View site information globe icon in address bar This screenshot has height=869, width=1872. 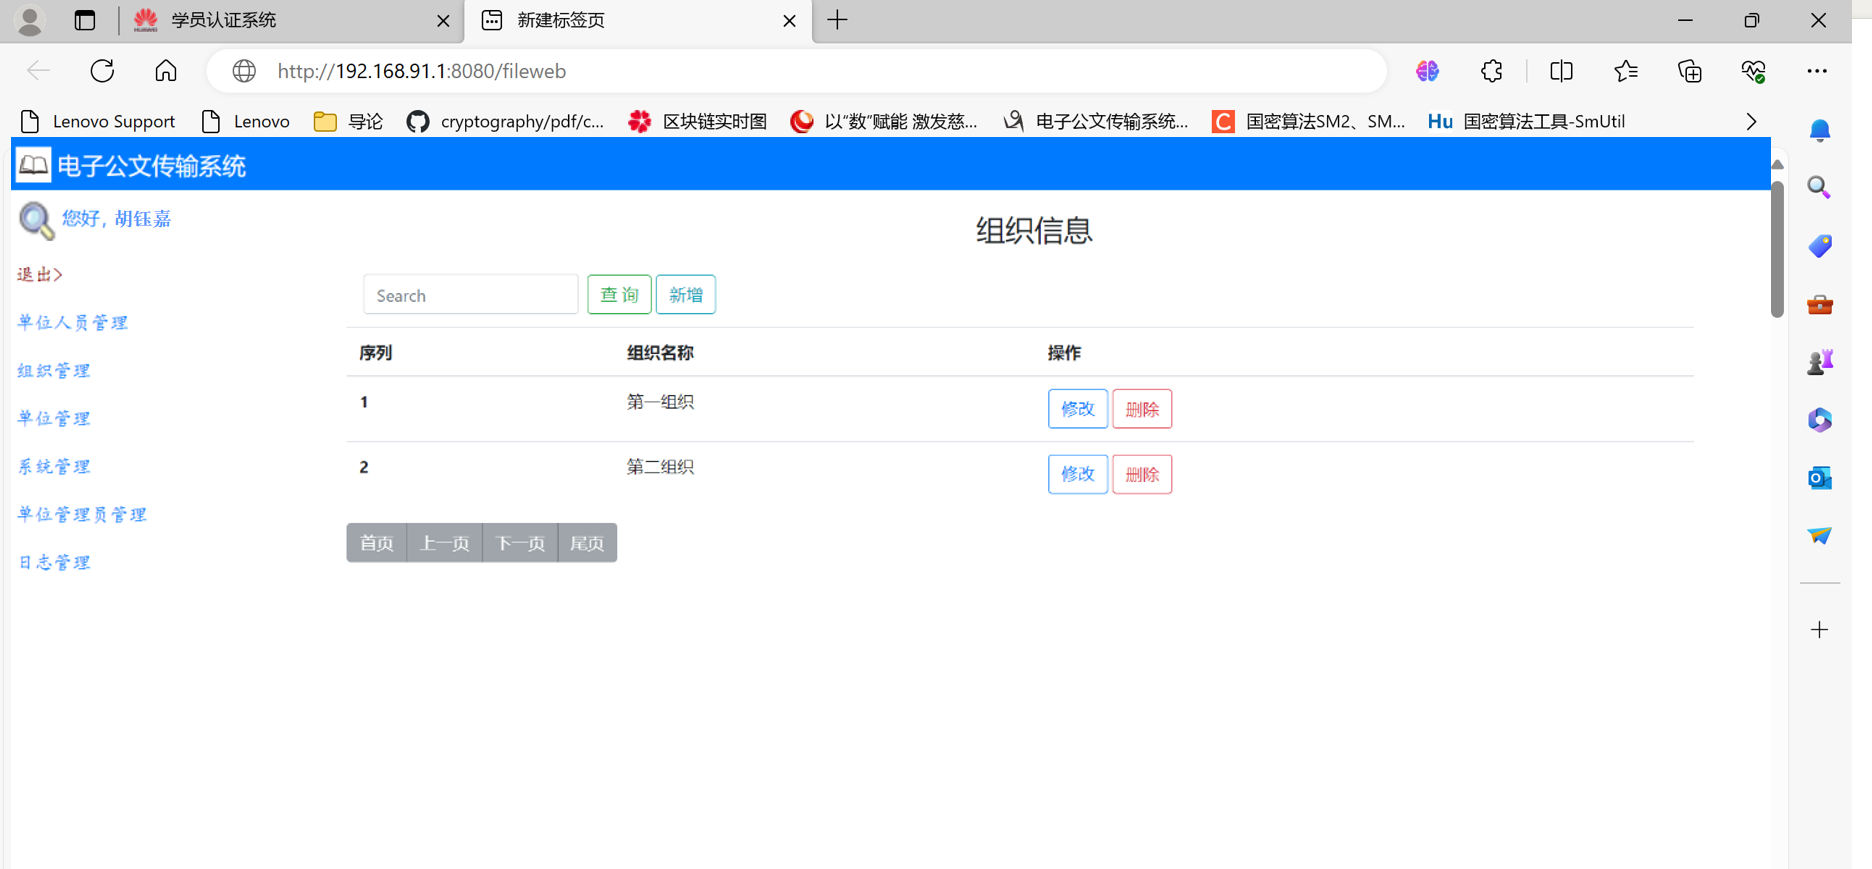click(244, 71)
